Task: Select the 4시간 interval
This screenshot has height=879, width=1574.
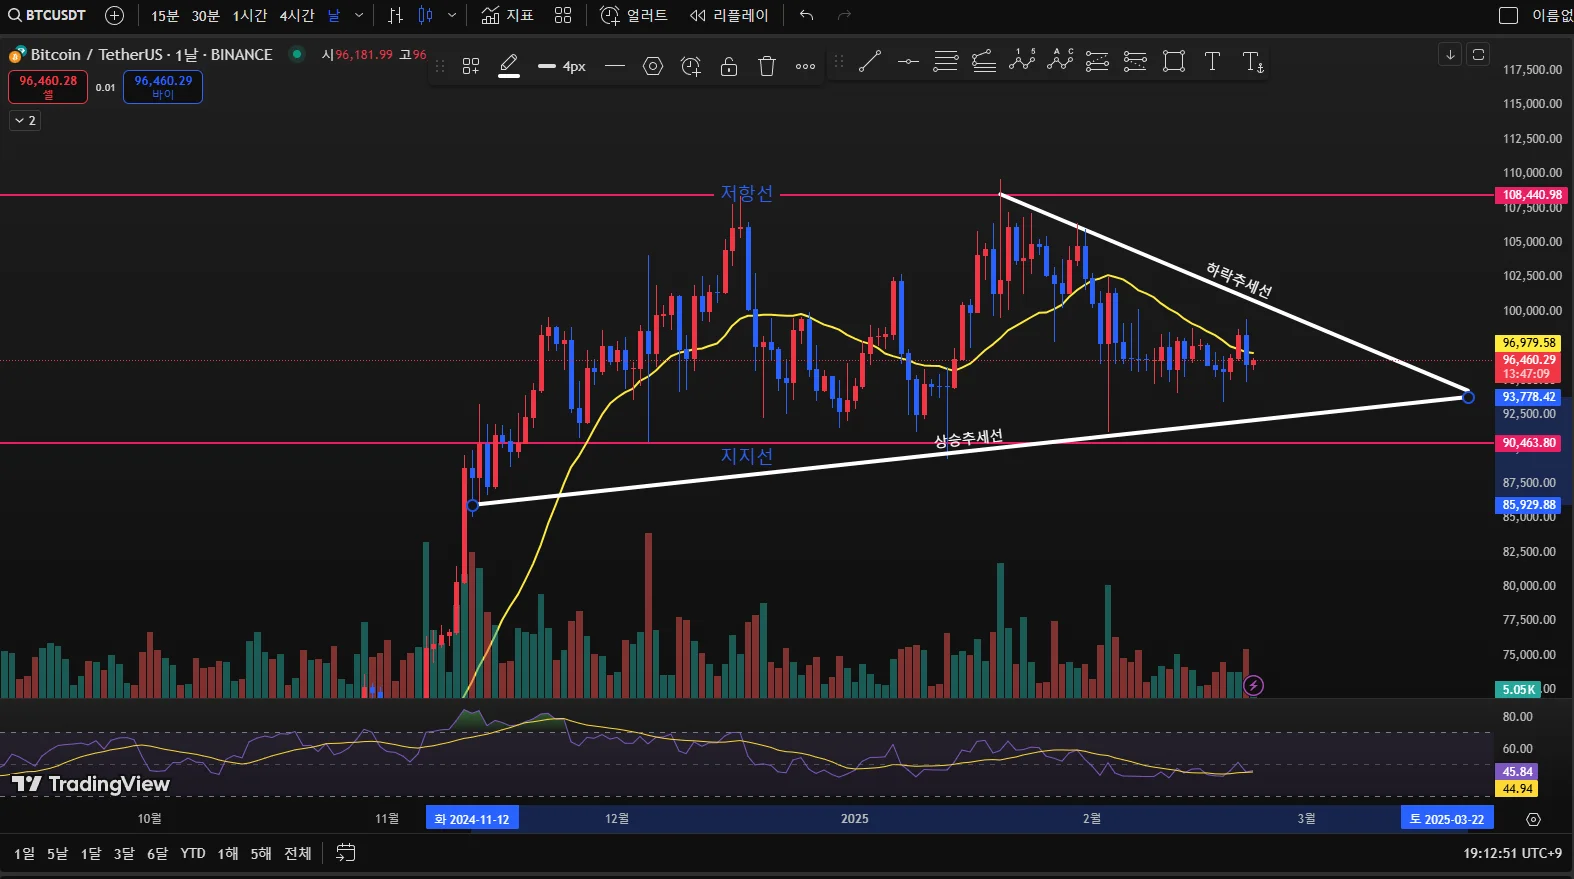Action: point(297,15)
